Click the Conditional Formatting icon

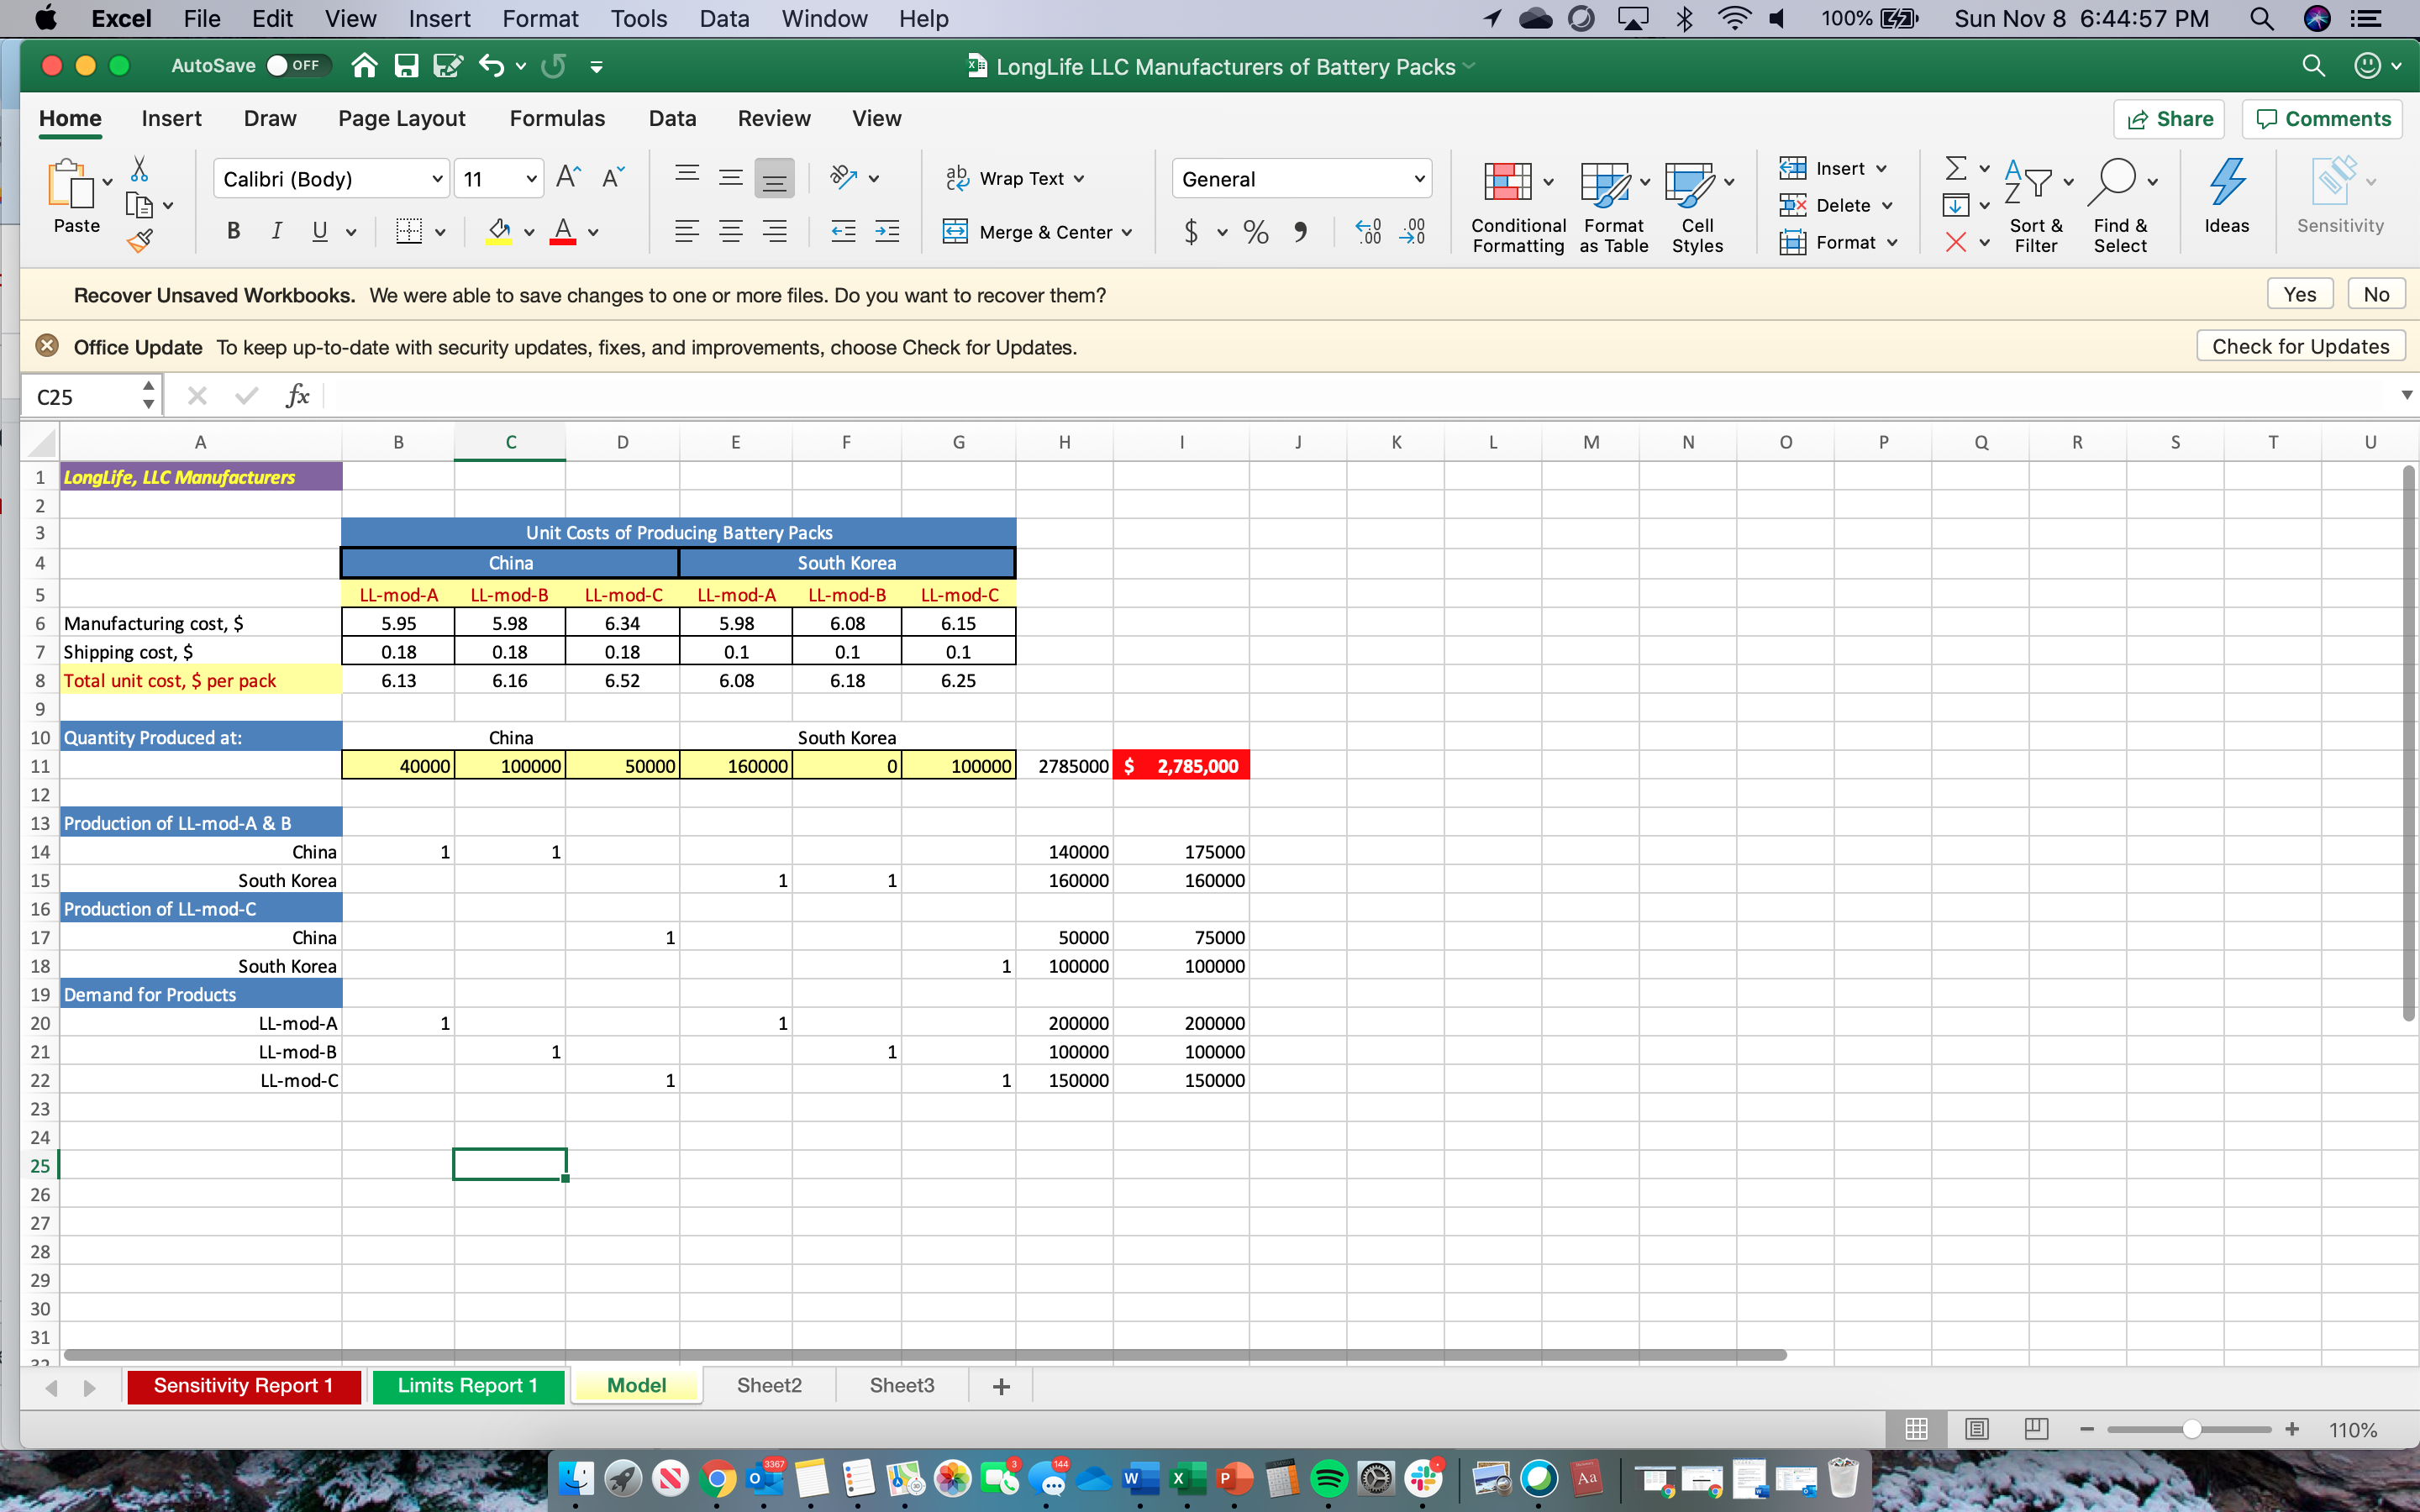1507,183
